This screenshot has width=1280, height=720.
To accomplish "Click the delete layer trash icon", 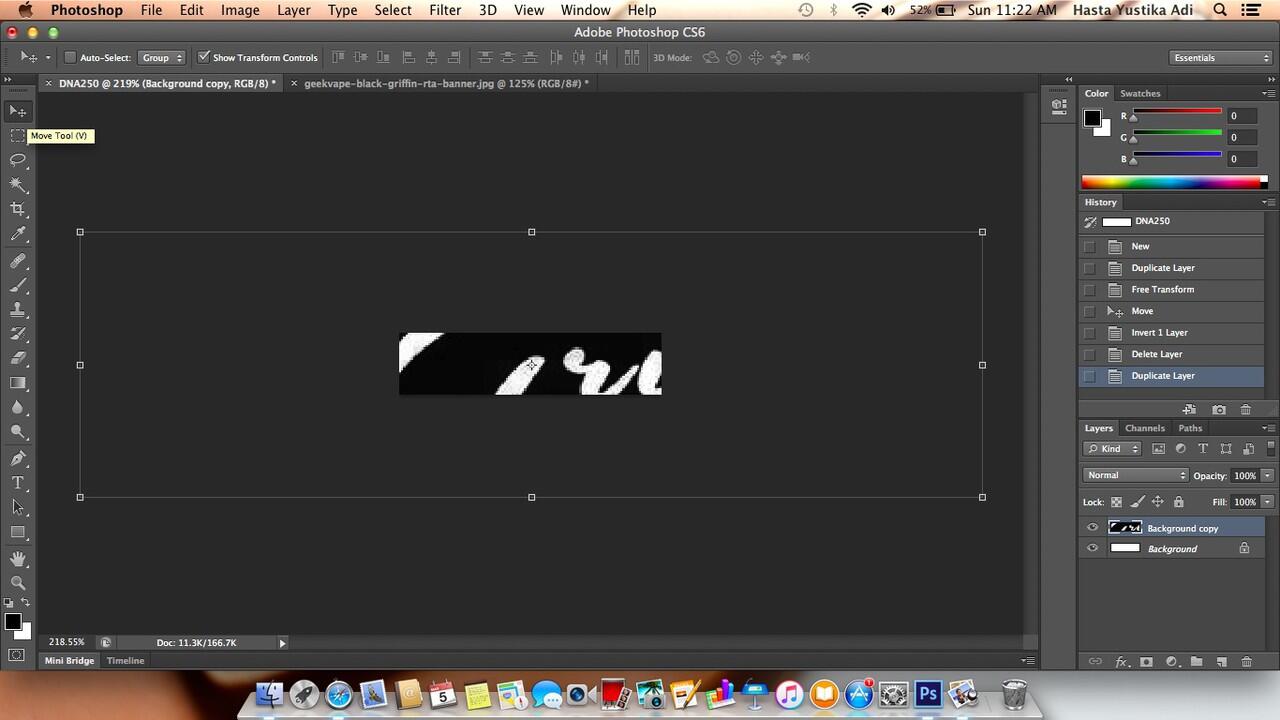I will pyautogui.click(x=1246, y=662).
